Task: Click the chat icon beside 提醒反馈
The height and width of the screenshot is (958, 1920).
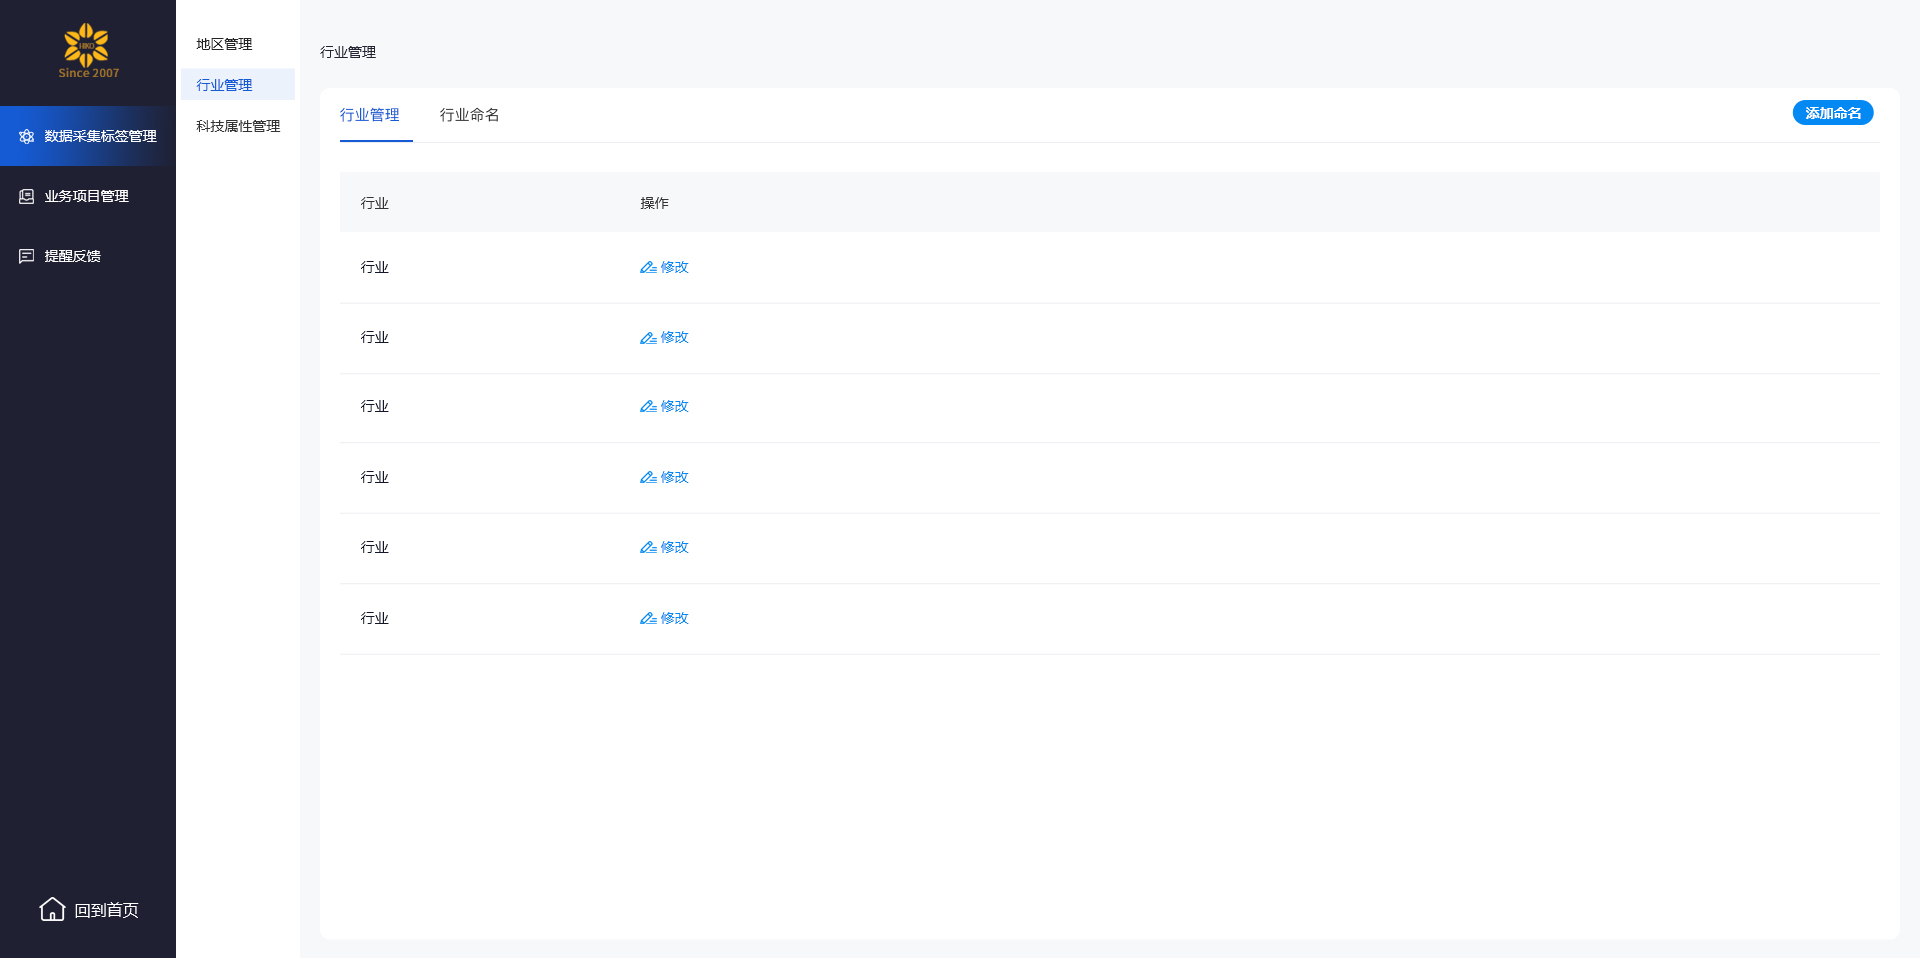Action: click(x=27, y=257)
